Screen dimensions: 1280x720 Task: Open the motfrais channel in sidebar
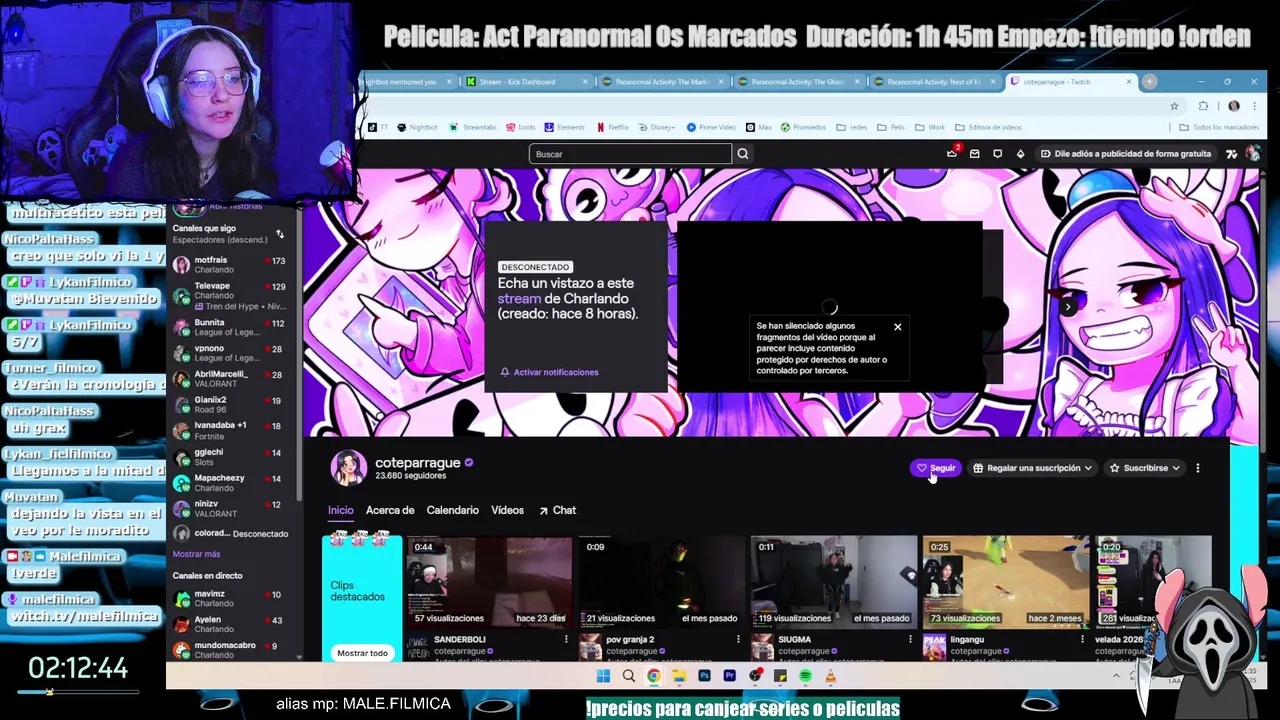(229, 264)
